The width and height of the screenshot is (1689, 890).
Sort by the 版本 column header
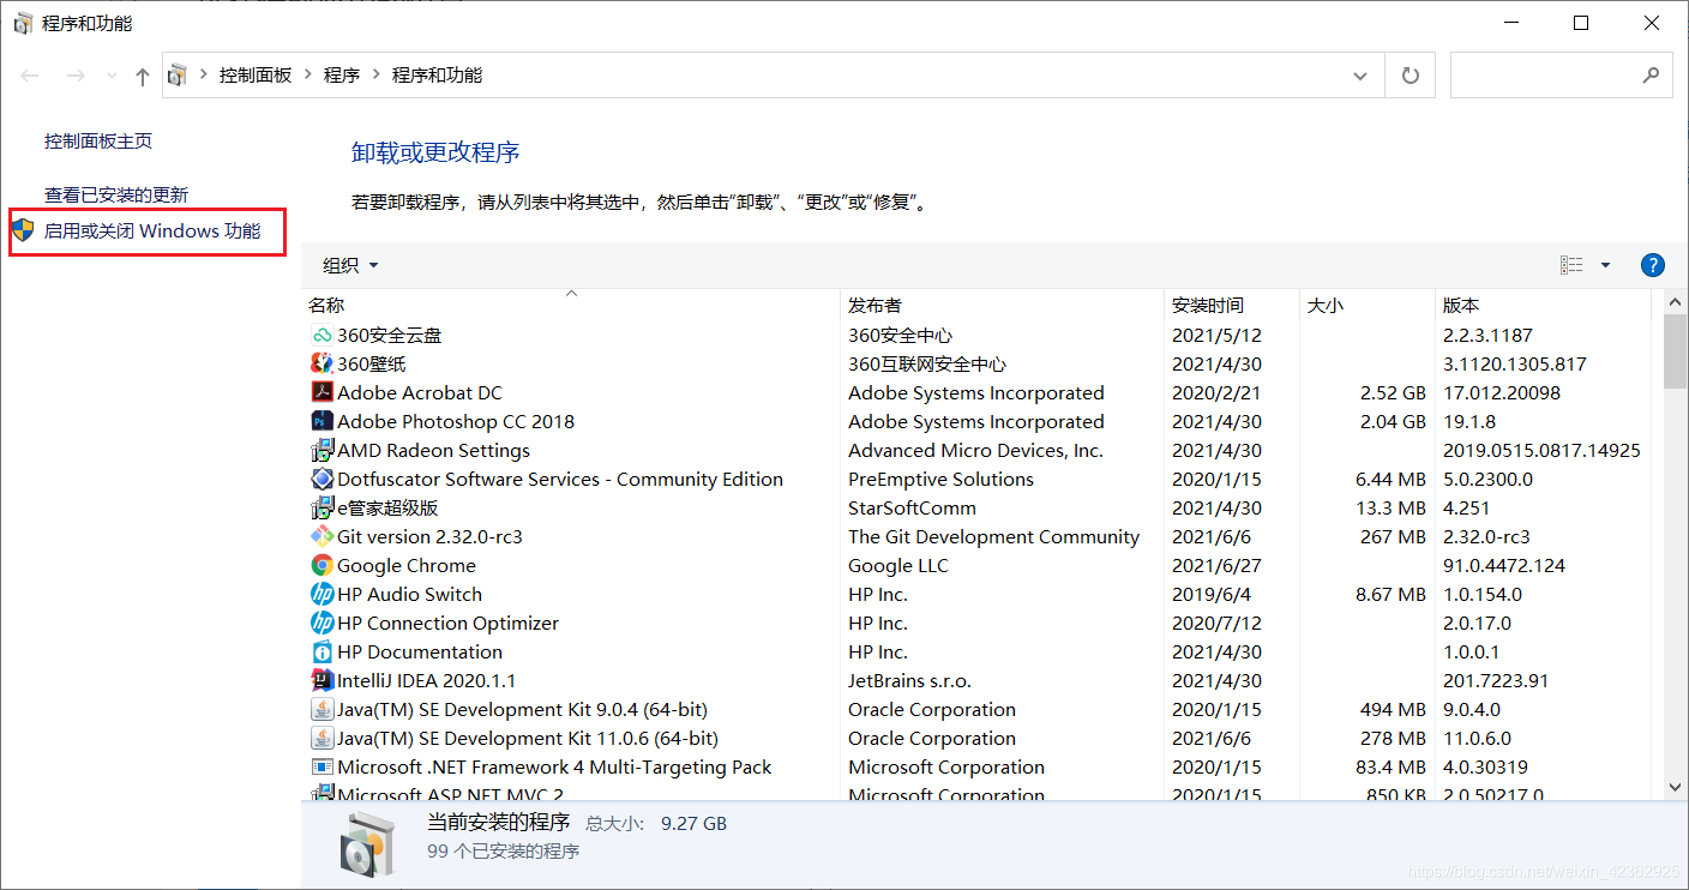[x=1543, y=305]
